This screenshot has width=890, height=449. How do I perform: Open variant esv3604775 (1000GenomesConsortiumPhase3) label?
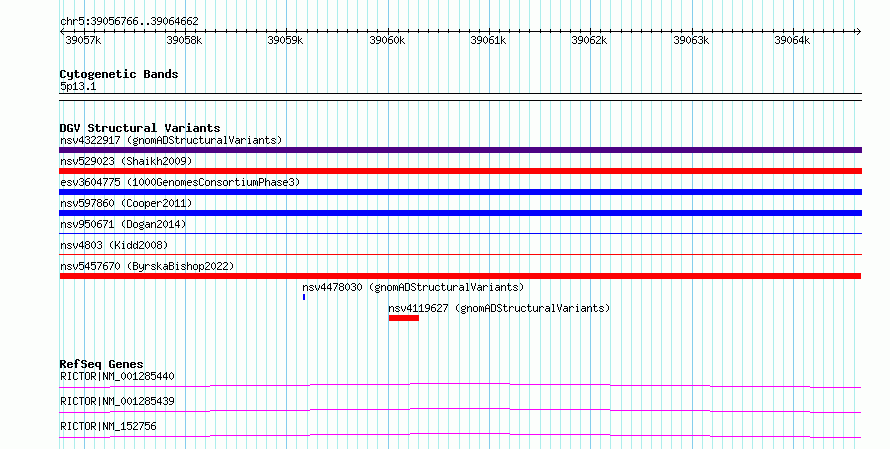pos(180,182)
